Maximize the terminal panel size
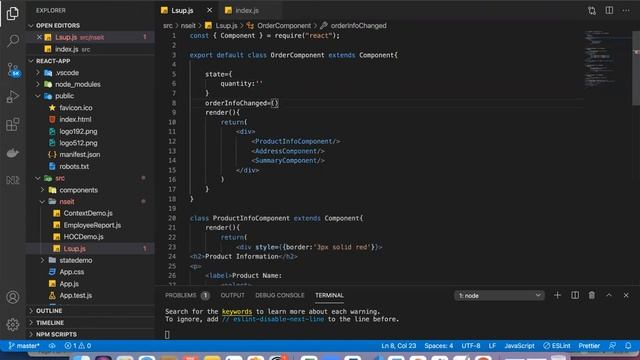The width and height of the screenshot is (640, 360). [x=609, y=295]
